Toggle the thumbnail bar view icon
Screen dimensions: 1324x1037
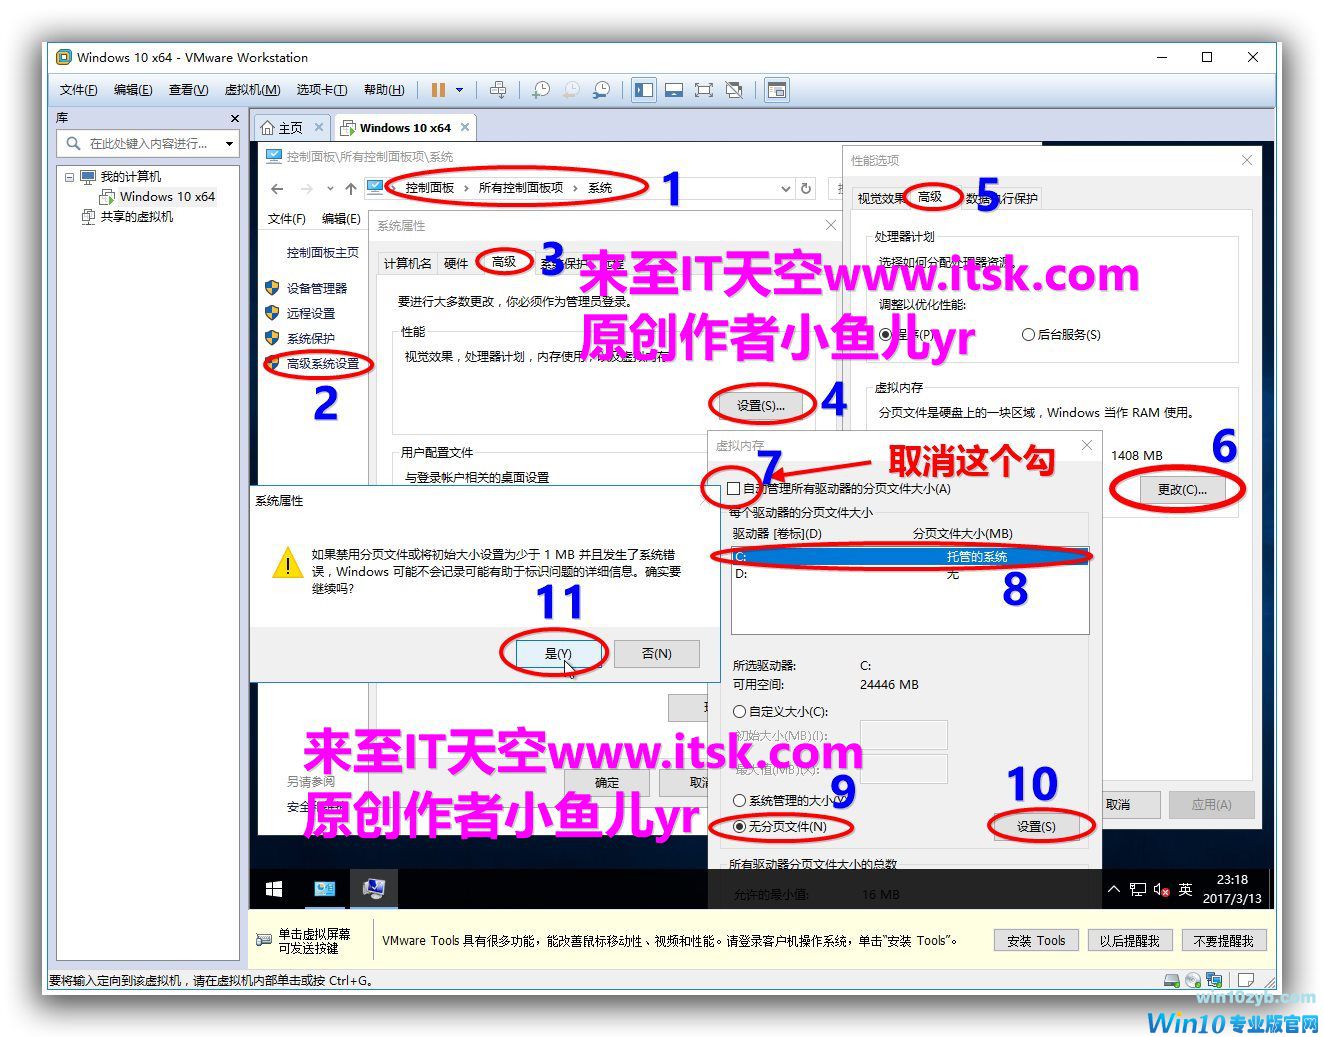point(674,90)
